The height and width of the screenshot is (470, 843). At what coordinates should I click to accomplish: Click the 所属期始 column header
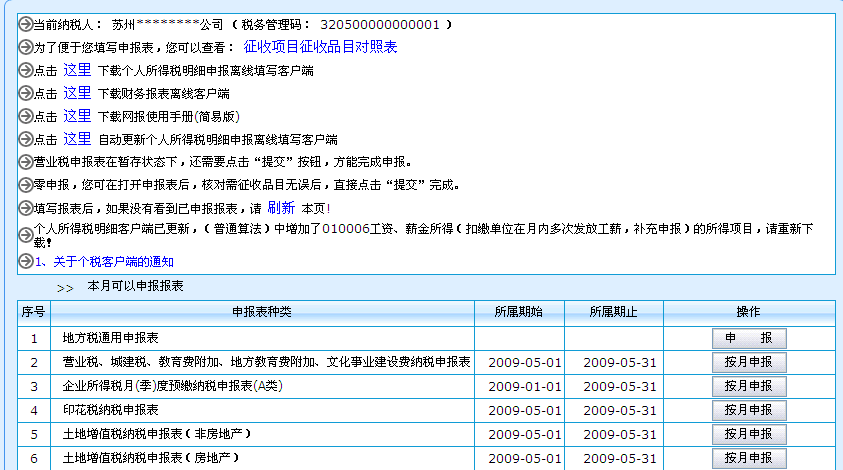pyautogui.click(x=519, y=312)
